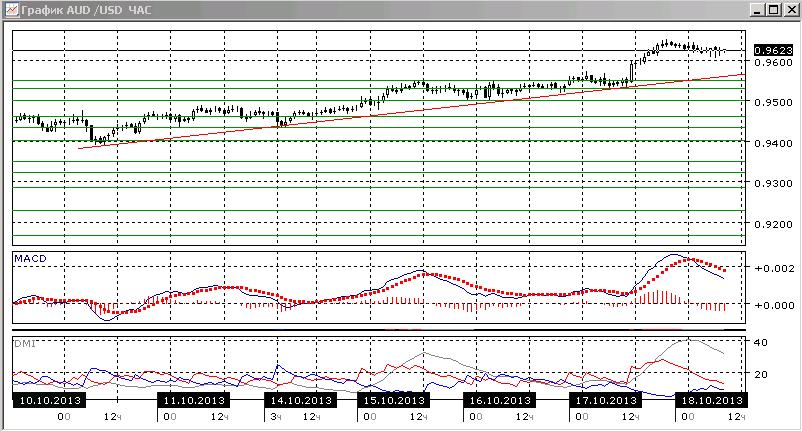Maximize the AUD/USD chart window

click(x=774, y=10)
